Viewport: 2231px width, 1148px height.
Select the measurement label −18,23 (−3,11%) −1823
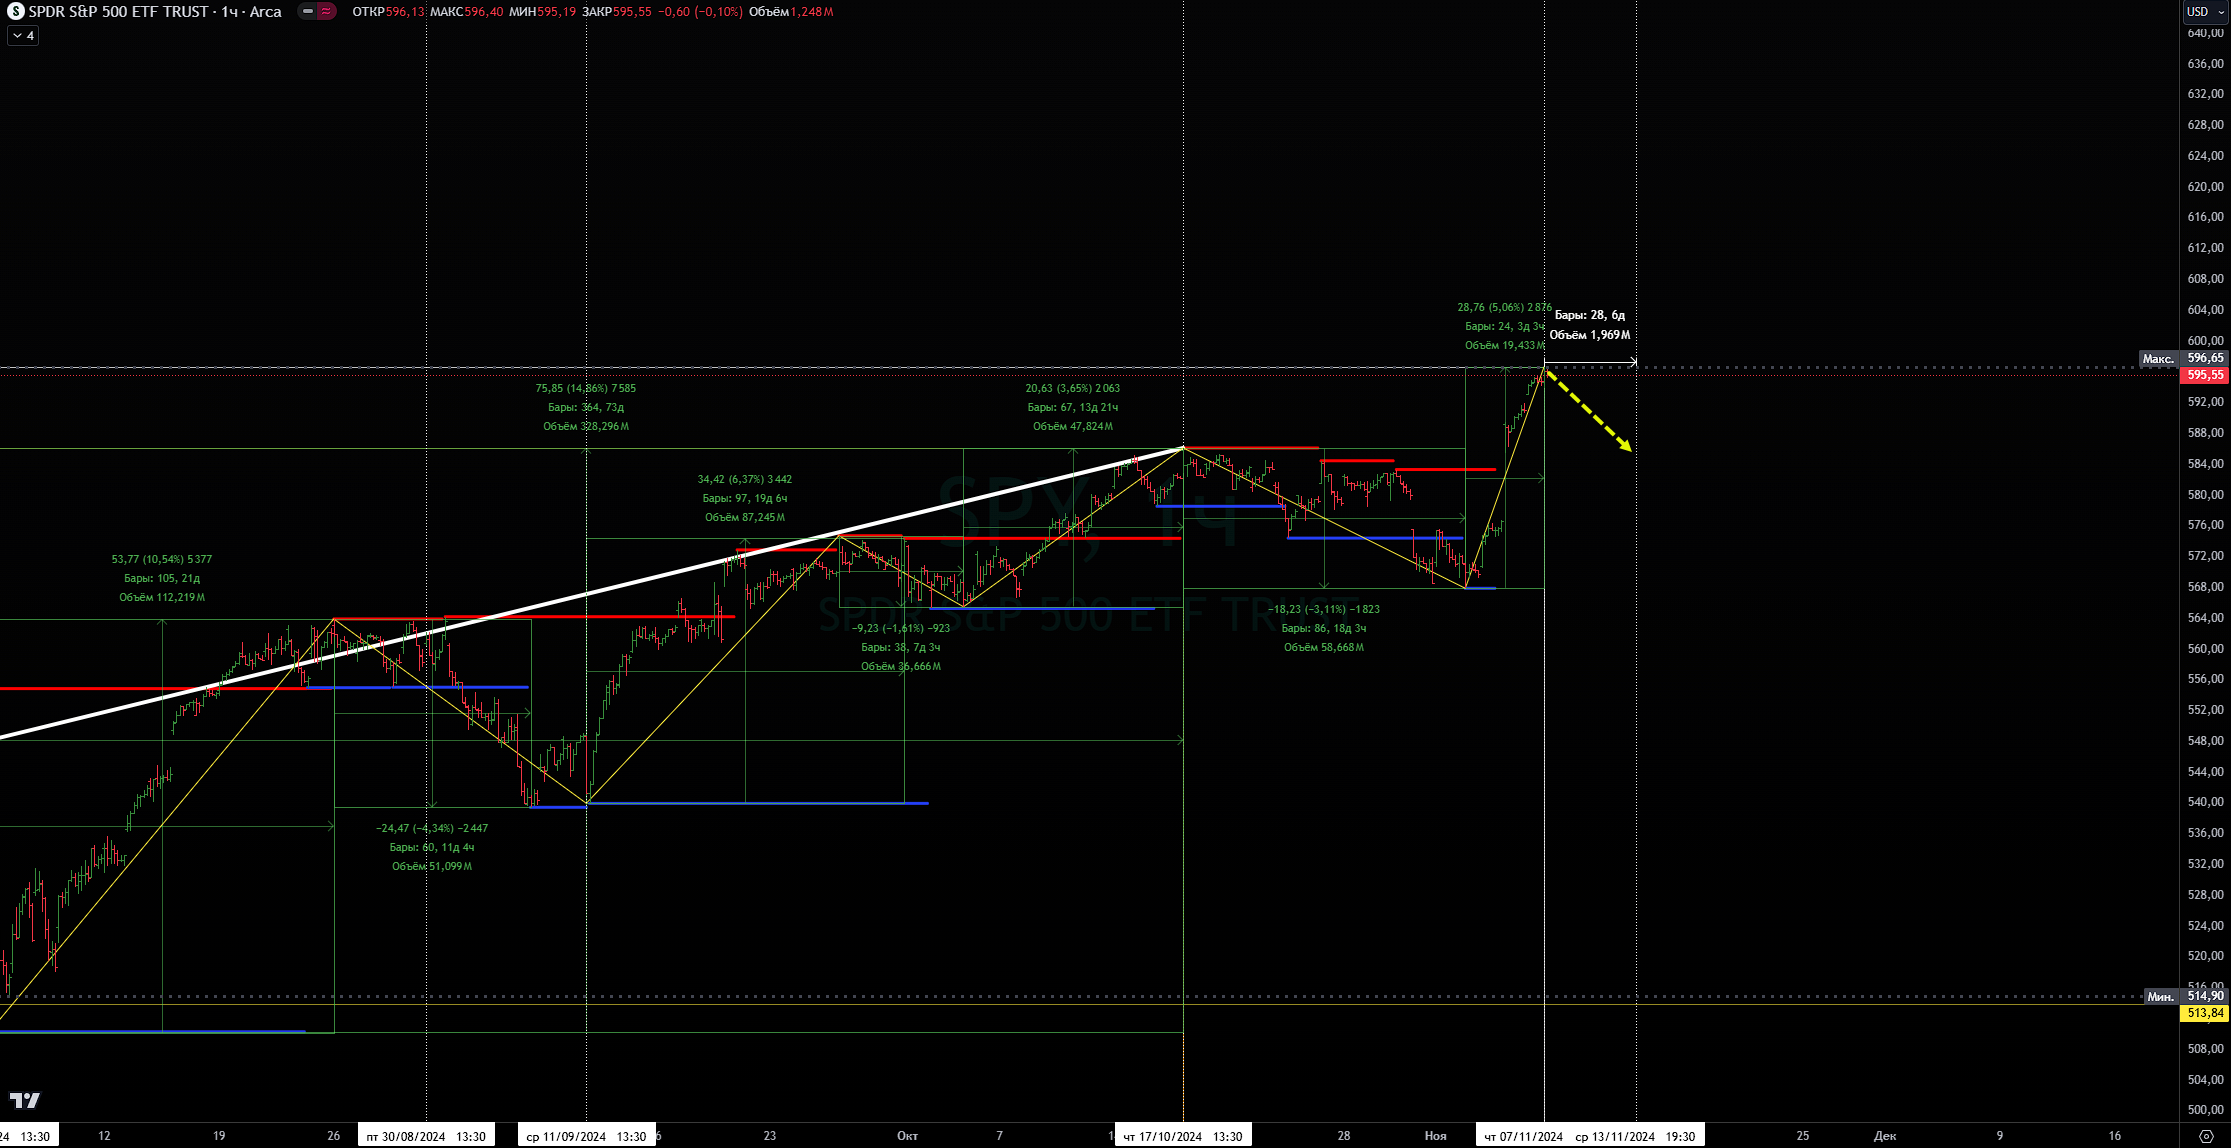pos(1324,609)
